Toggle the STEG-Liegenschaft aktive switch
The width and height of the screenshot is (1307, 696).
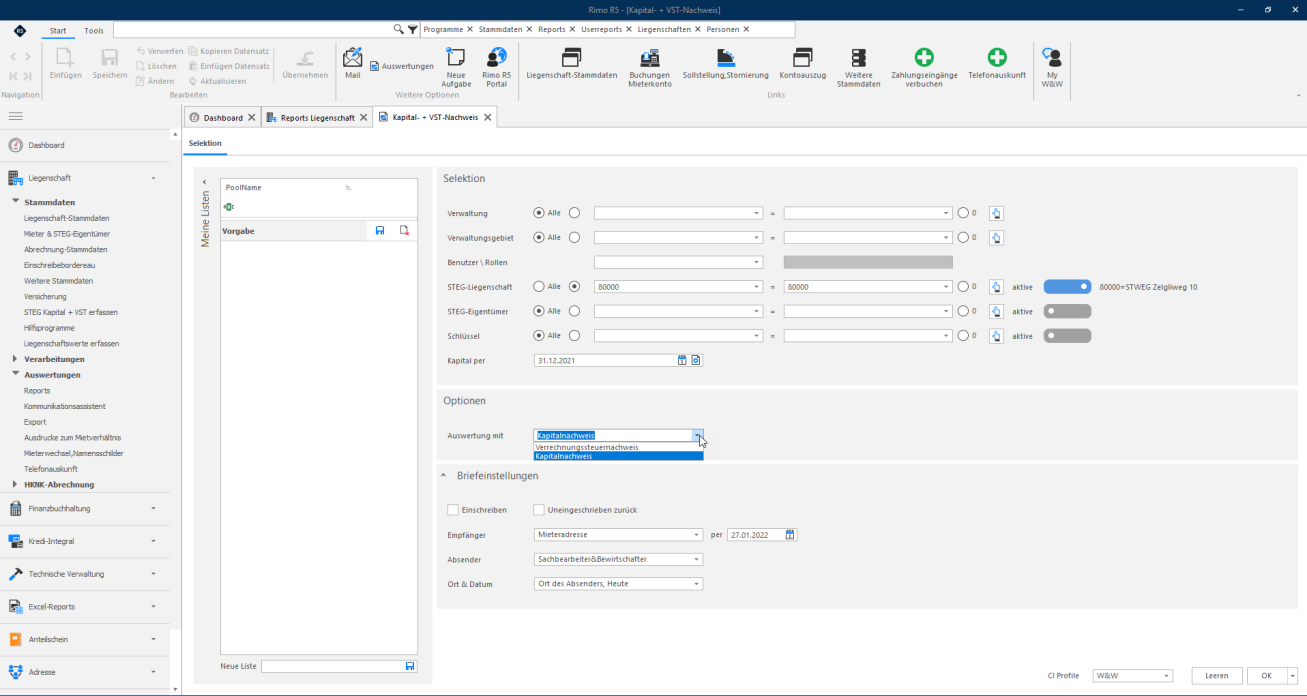(1067, 286)
